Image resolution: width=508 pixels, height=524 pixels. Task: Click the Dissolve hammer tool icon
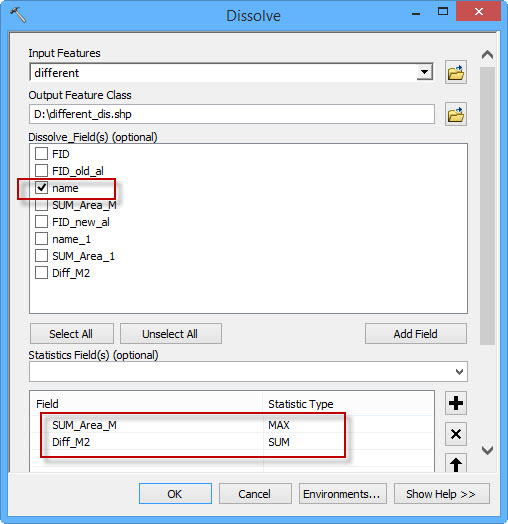coord(18,15)
